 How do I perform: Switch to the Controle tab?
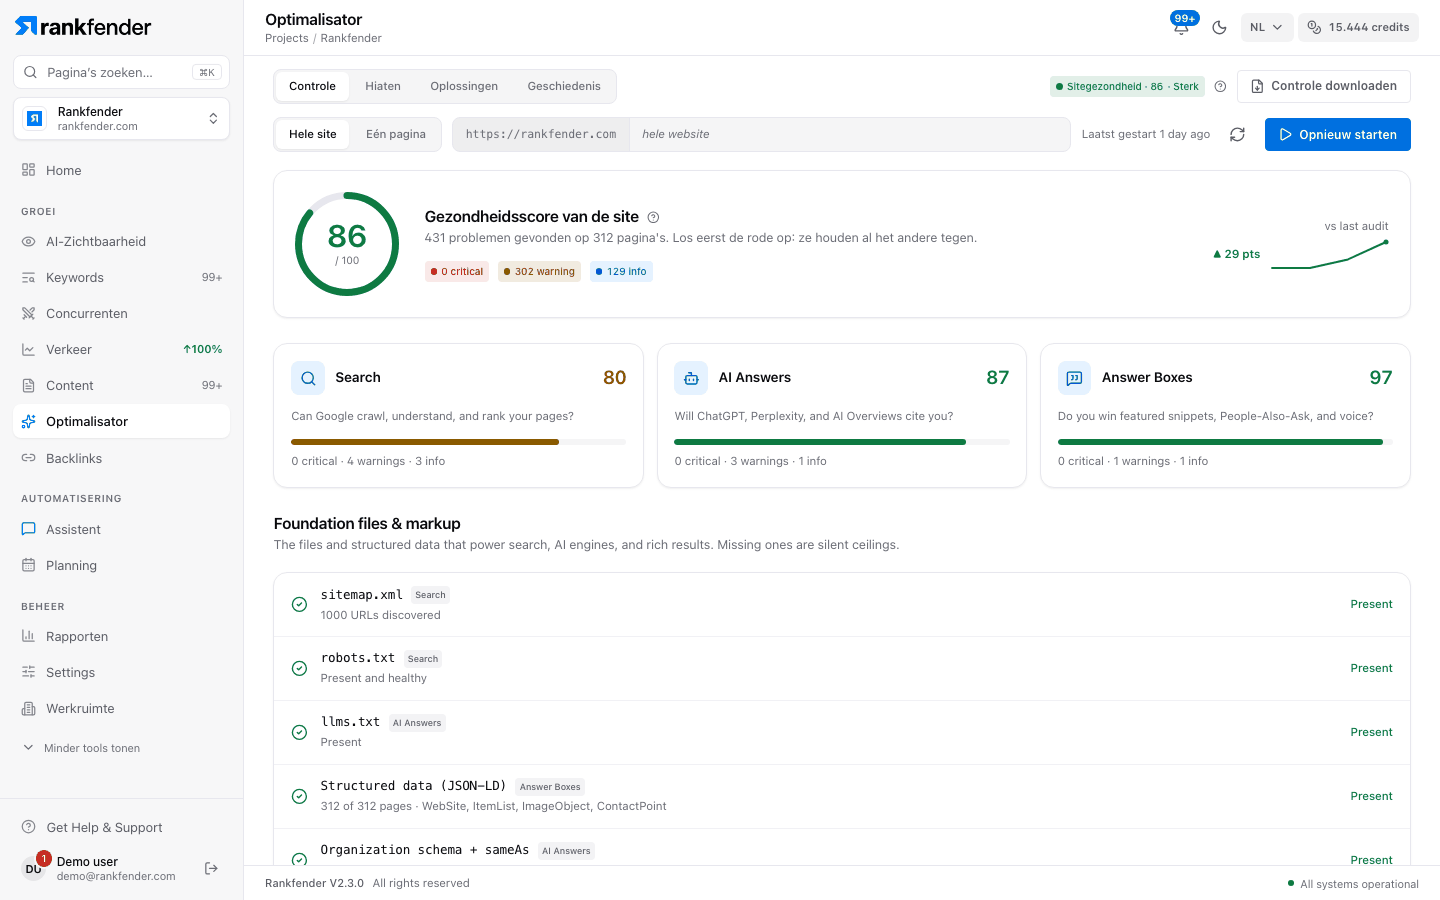click(312, 86)
